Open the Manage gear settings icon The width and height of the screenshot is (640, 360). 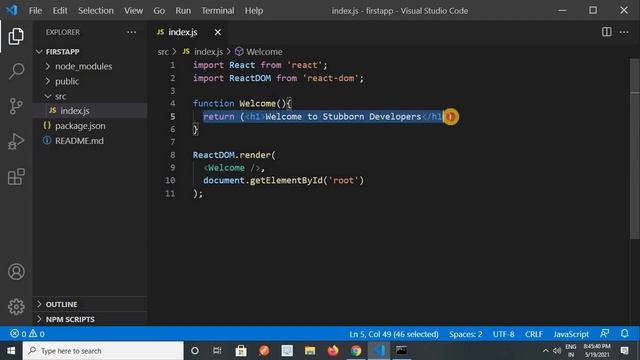tap(16, 307)
